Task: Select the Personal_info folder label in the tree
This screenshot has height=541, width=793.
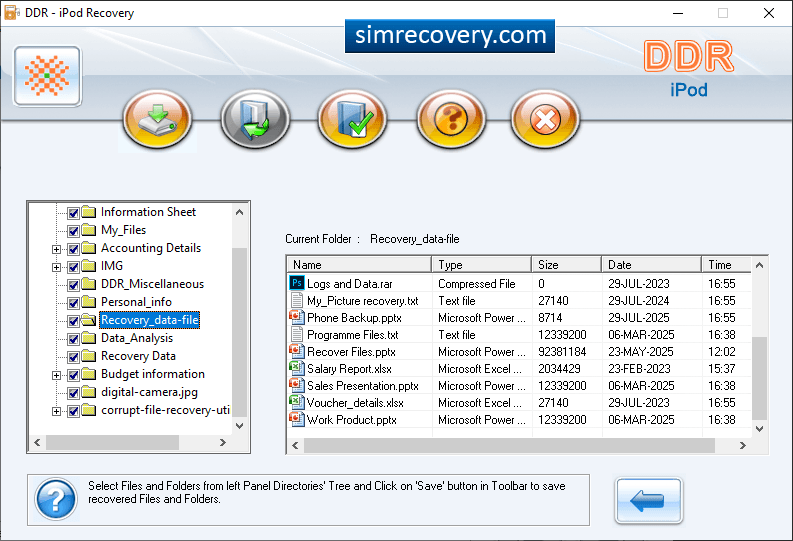Action: click(137, 302)
